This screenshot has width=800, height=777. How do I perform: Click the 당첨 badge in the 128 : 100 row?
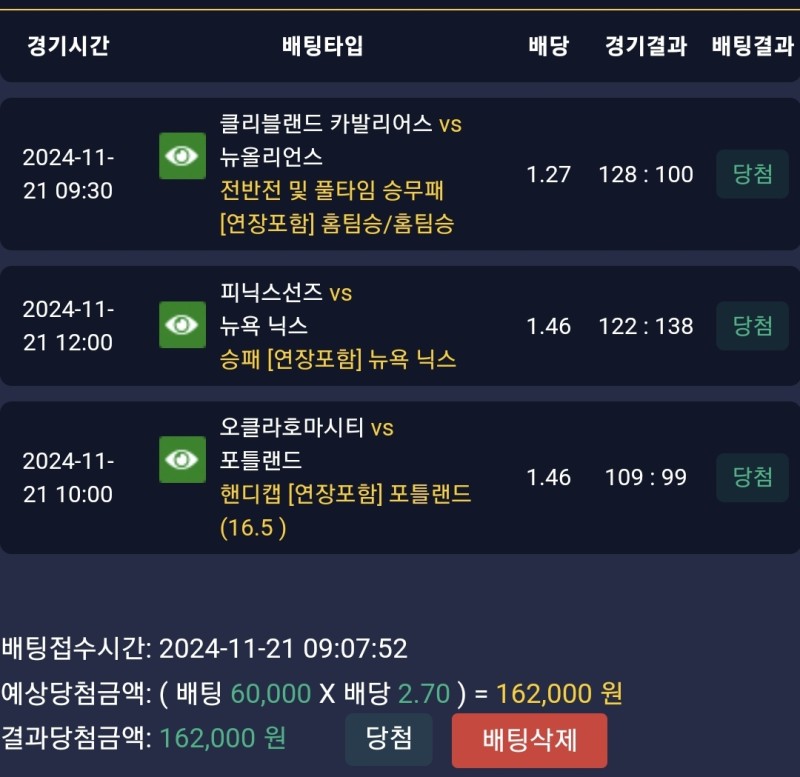pyautogui.click(x=753, y=174)
